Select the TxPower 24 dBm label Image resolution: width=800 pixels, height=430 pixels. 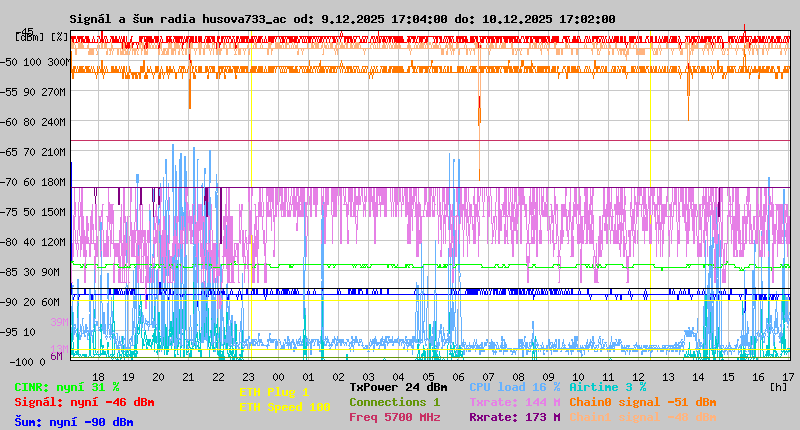point(398,386)
